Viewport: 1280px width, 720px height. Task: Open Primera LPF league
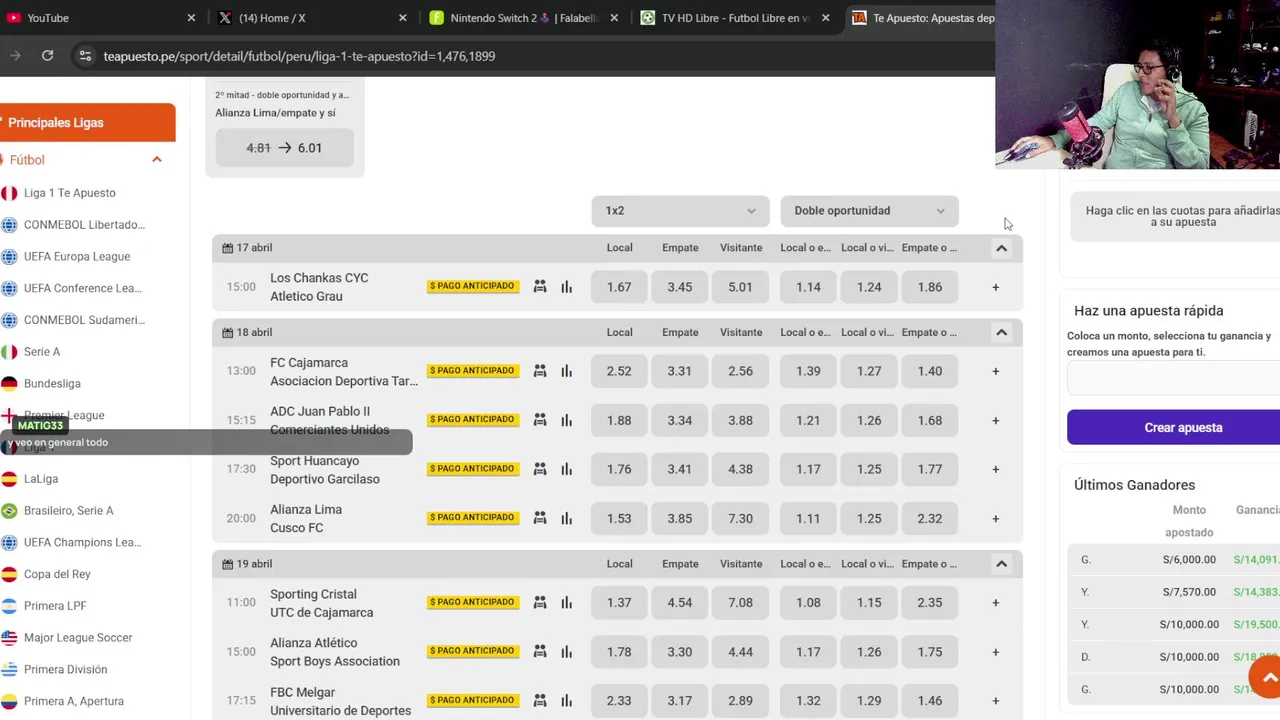55,606
